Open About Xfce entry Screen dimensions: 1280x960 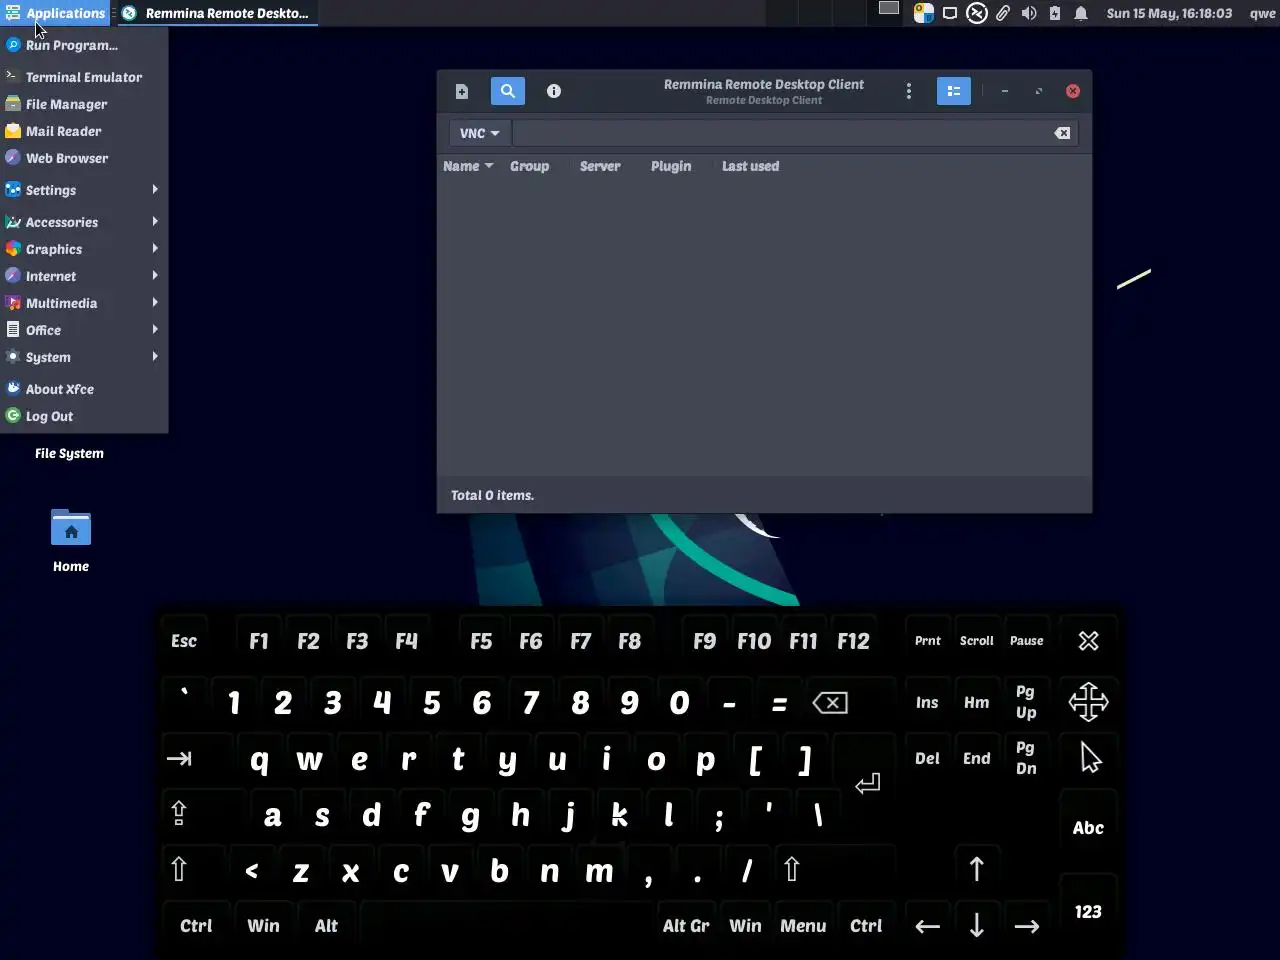pyautogui.click(x=84, y=389)
